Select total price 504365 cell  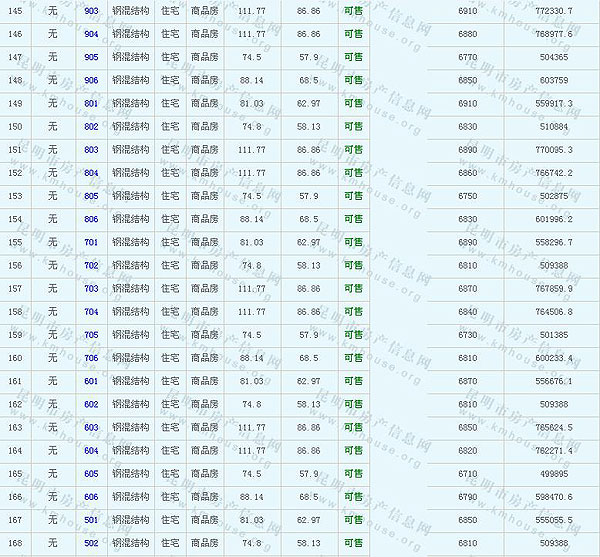coord(553,57)
